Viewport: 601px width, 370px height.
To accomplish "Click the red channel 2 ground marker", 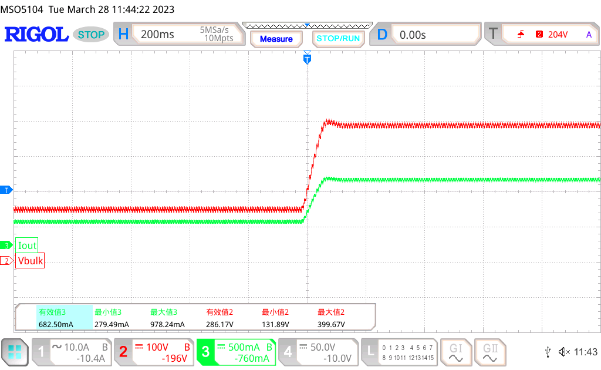I will [6, 261].
